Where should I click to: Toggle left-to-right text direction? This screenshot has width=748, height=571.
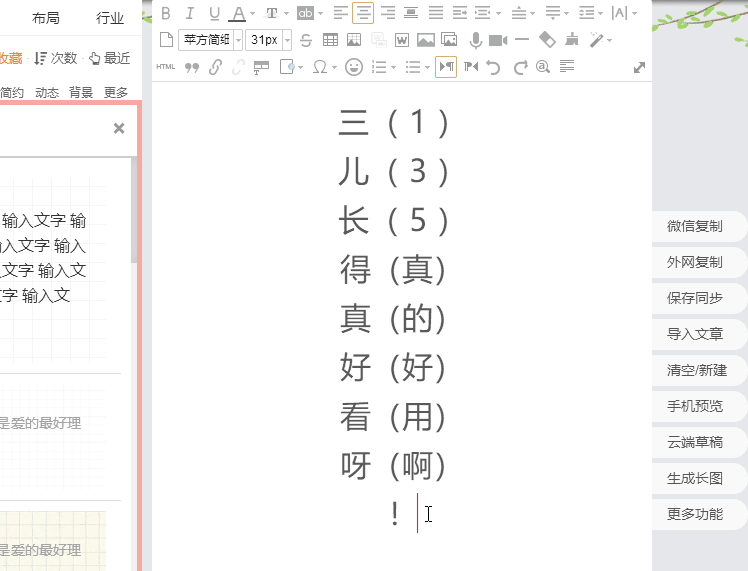point(446,66)
